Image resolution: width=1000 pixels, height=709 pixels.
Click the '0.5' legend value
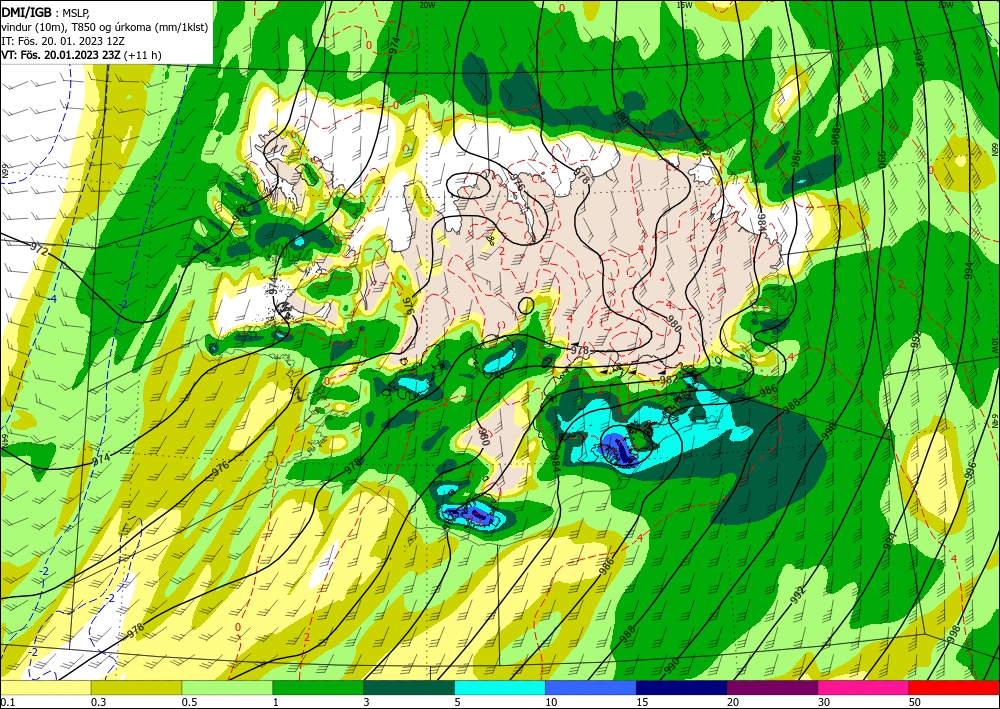(x=189, y=702)
